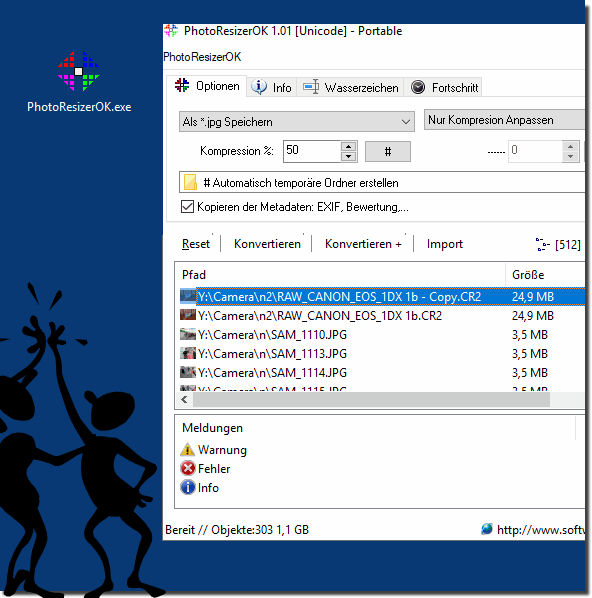Sort list by the Größe column header
The width and height of the screenshot is (592, 598).
point(545,275)
